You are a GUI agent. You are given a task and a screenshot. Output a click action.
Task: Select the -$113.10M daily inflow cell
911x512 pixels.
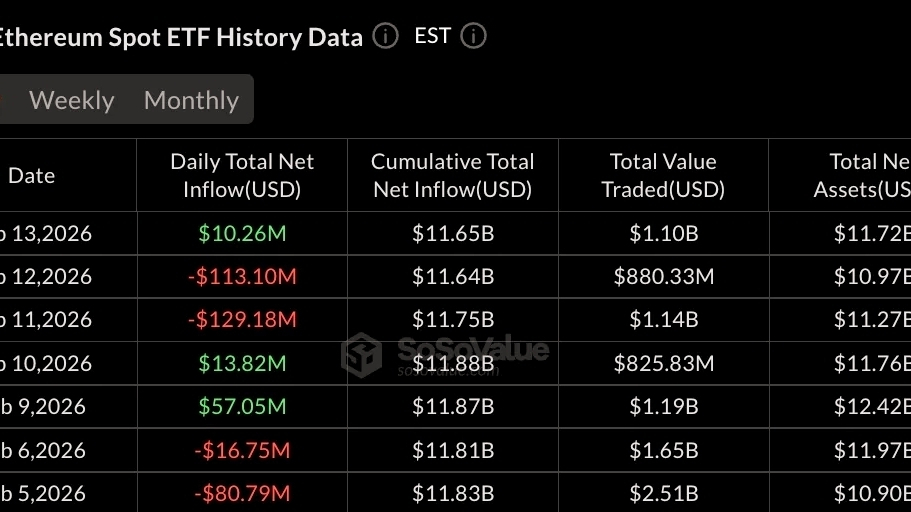pyautogui.click(x=242, y=276)
